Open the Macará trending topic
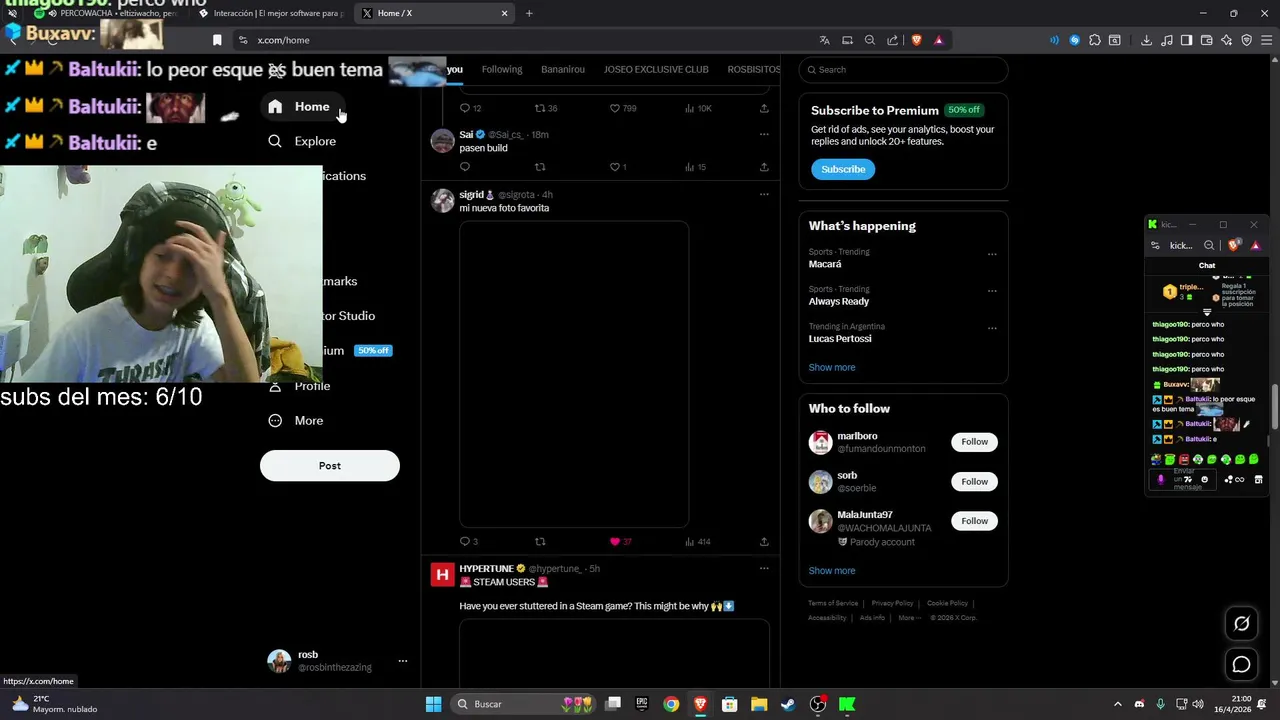1280x720 pixels. pyautogui.click(x=825, y=264)
